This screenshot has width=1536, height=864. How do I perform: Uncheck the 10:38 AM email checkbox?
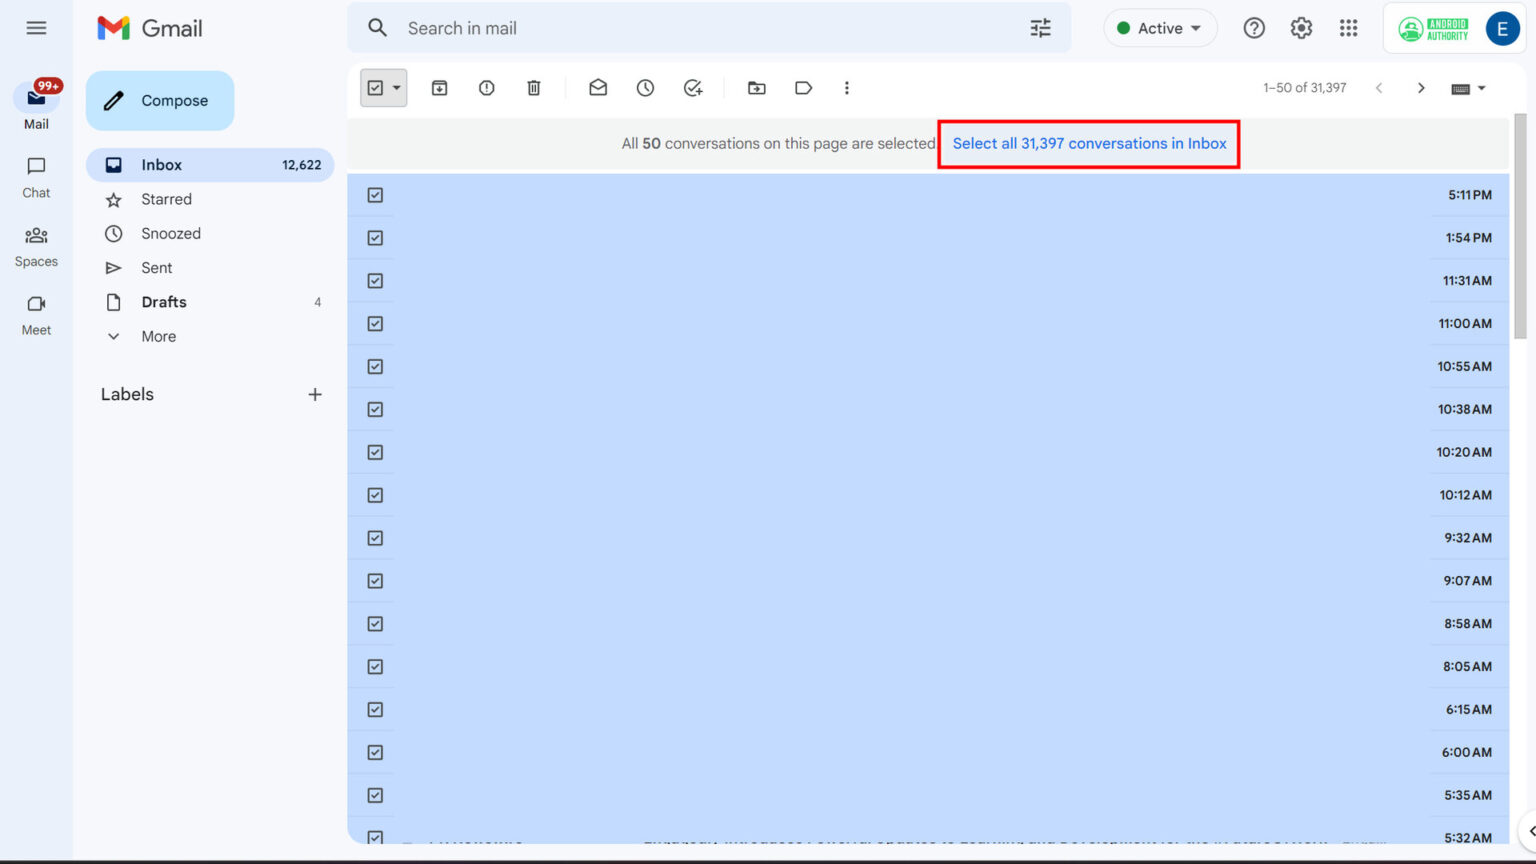[375, 409]
